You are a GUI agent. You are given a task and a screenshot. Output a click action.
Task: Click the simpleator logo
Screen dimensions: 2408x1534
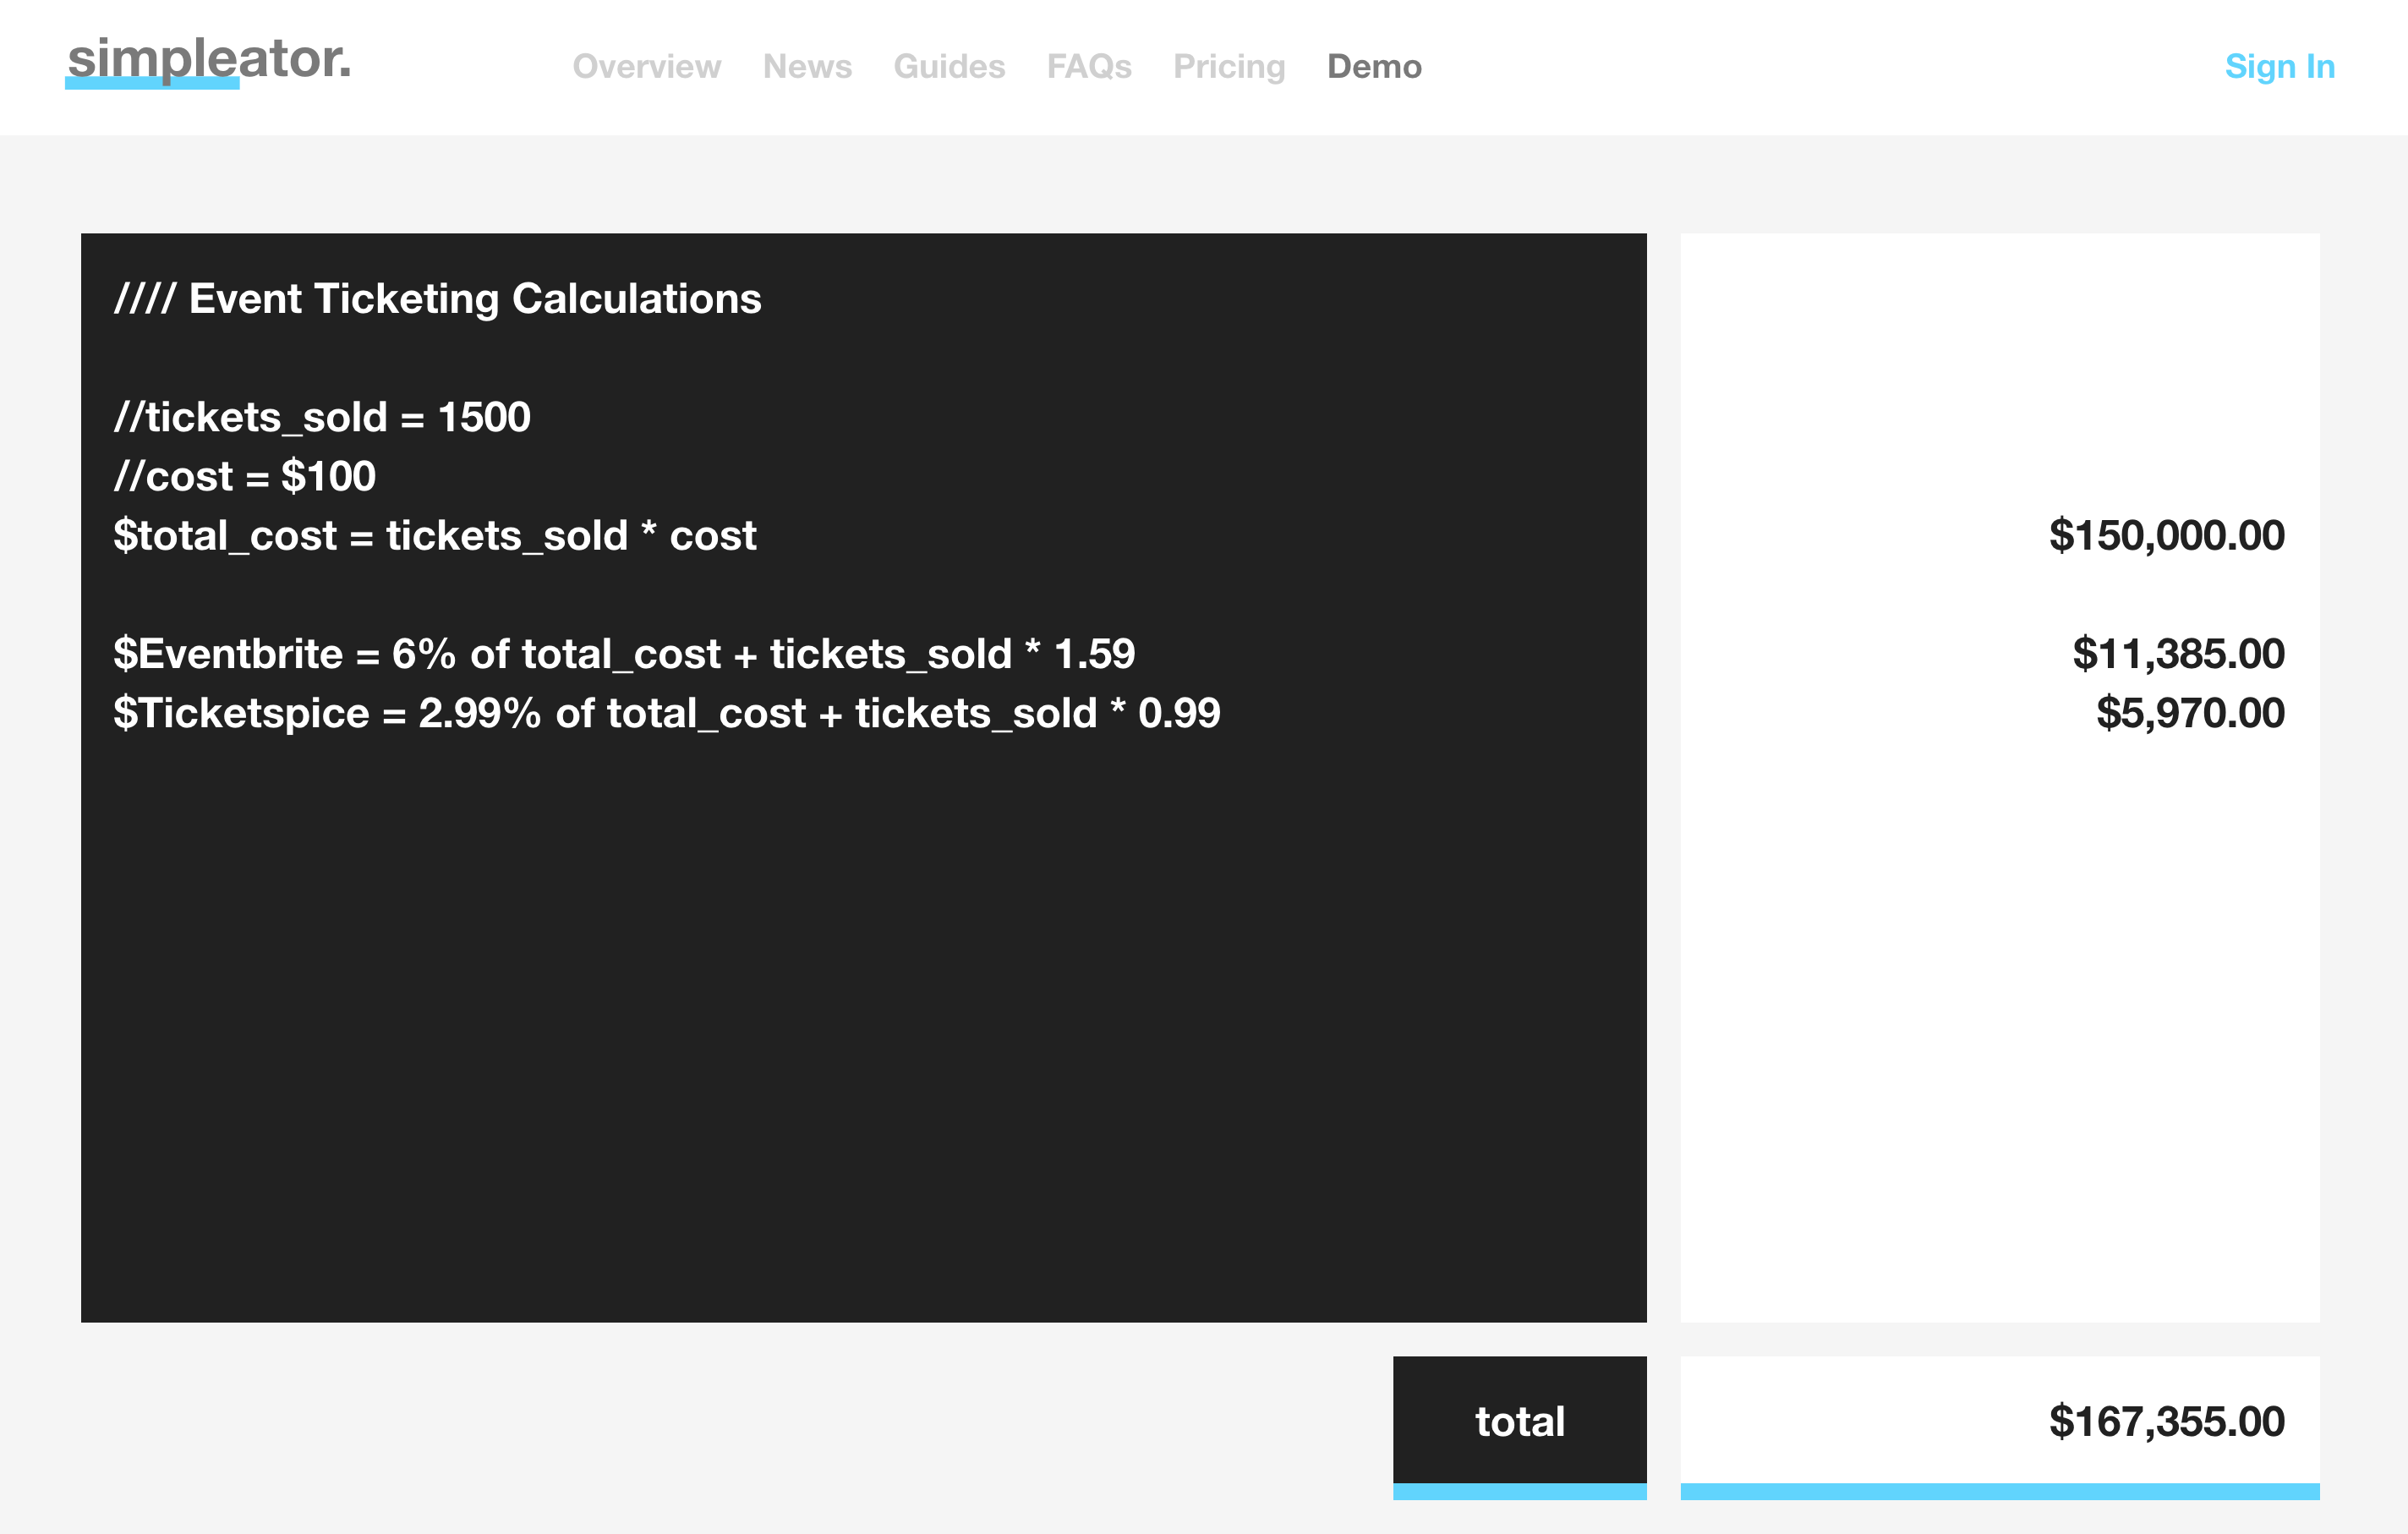coord(209,60)
